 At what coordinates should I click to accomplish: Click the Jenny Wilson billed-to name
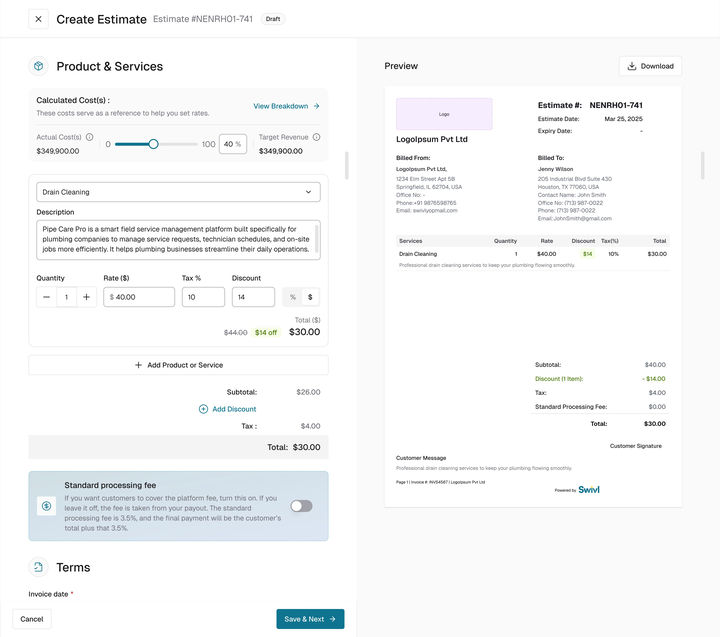click(x=555, y=169)
